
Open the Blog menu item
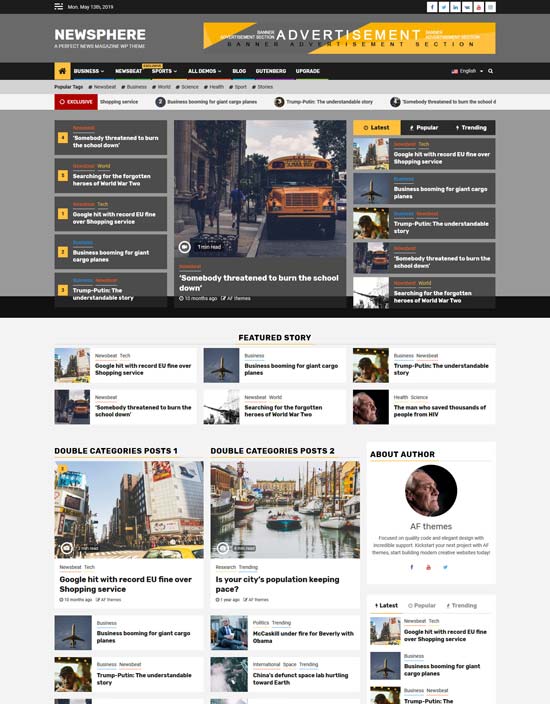tap(239, 71)
